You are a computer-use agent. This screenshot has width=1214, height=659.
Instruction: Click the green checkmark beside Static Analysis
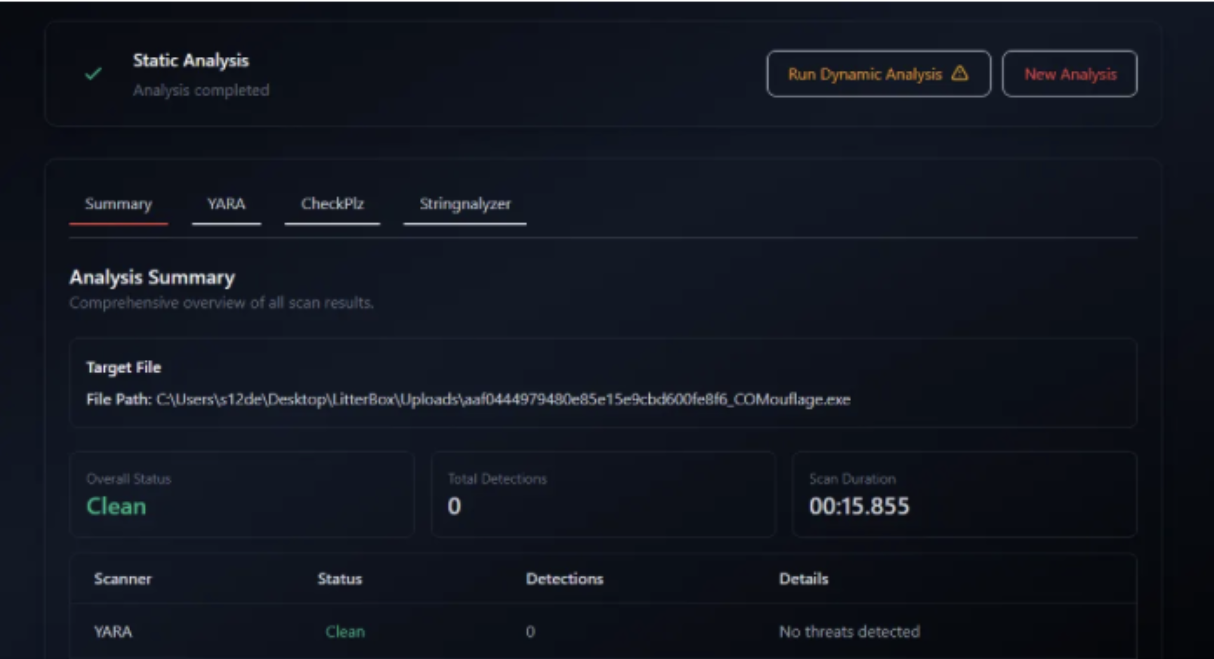[92, 74]
